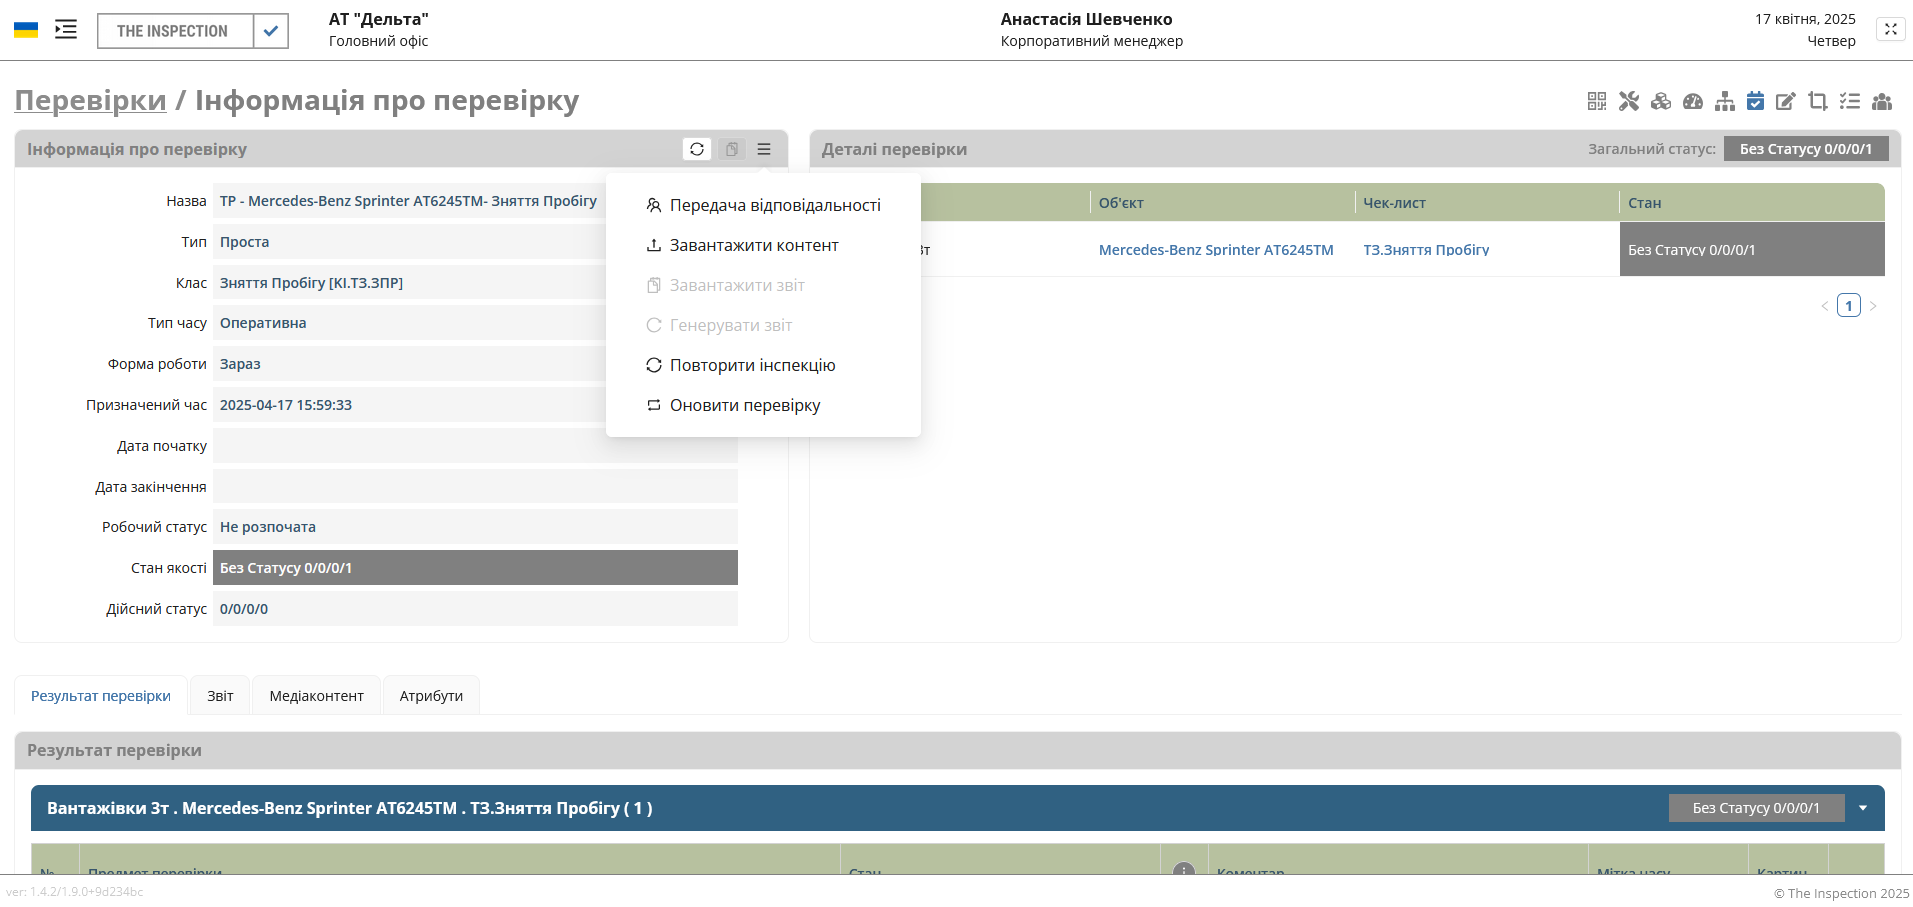Expand the Вантажівки 3т result section arrow
The image size is (1913, 907).
point(1863,808)
